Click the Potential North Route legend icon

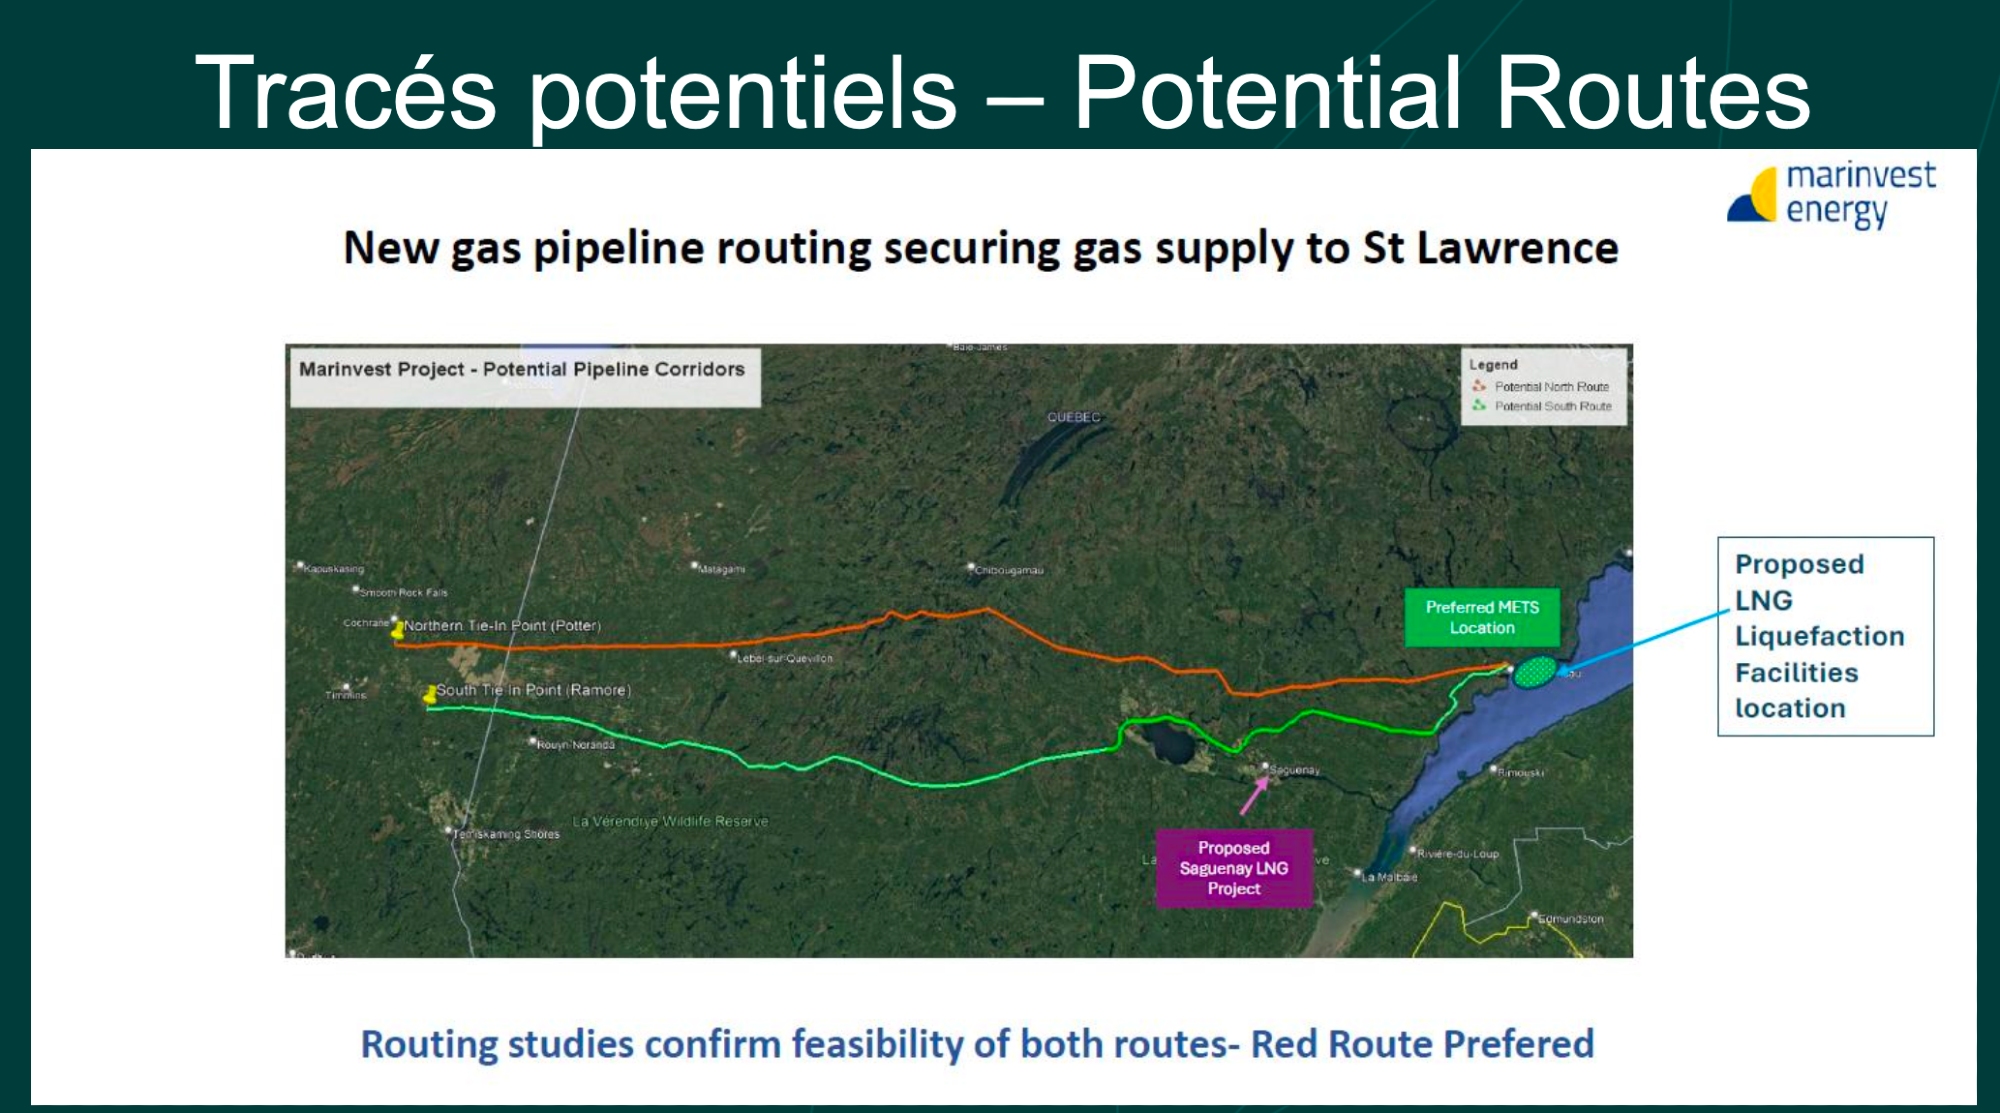click(1479, 386)
